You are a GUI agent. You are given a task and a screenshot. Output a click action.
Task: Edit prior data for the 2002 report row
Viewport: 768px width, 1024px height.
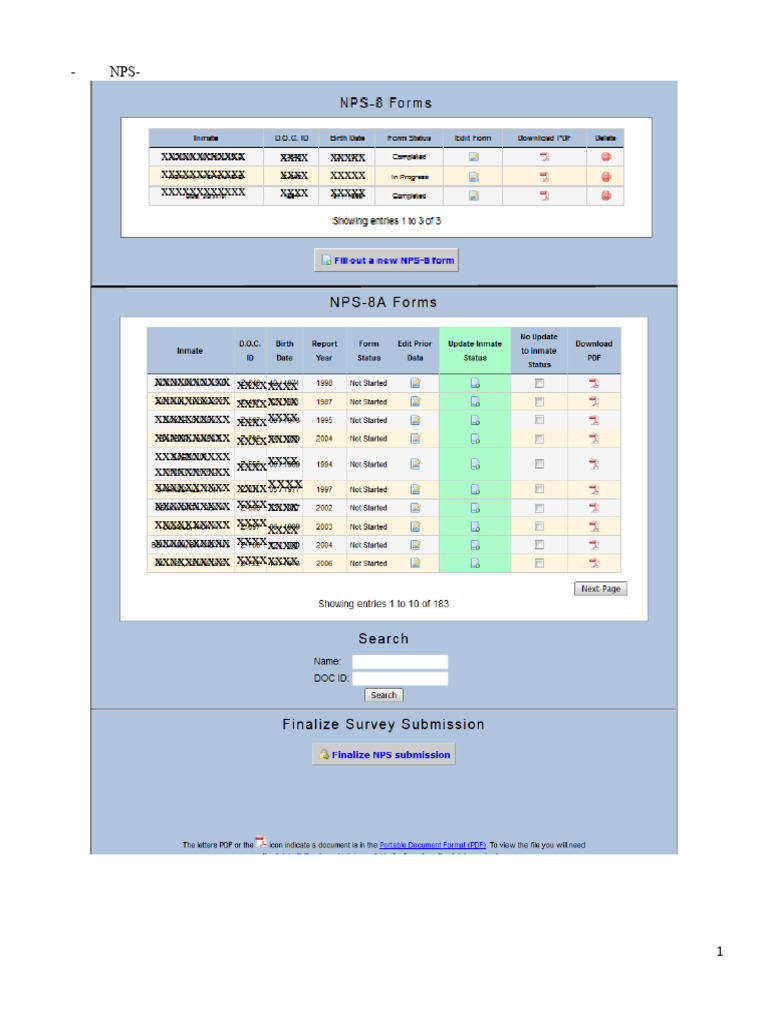415,507
